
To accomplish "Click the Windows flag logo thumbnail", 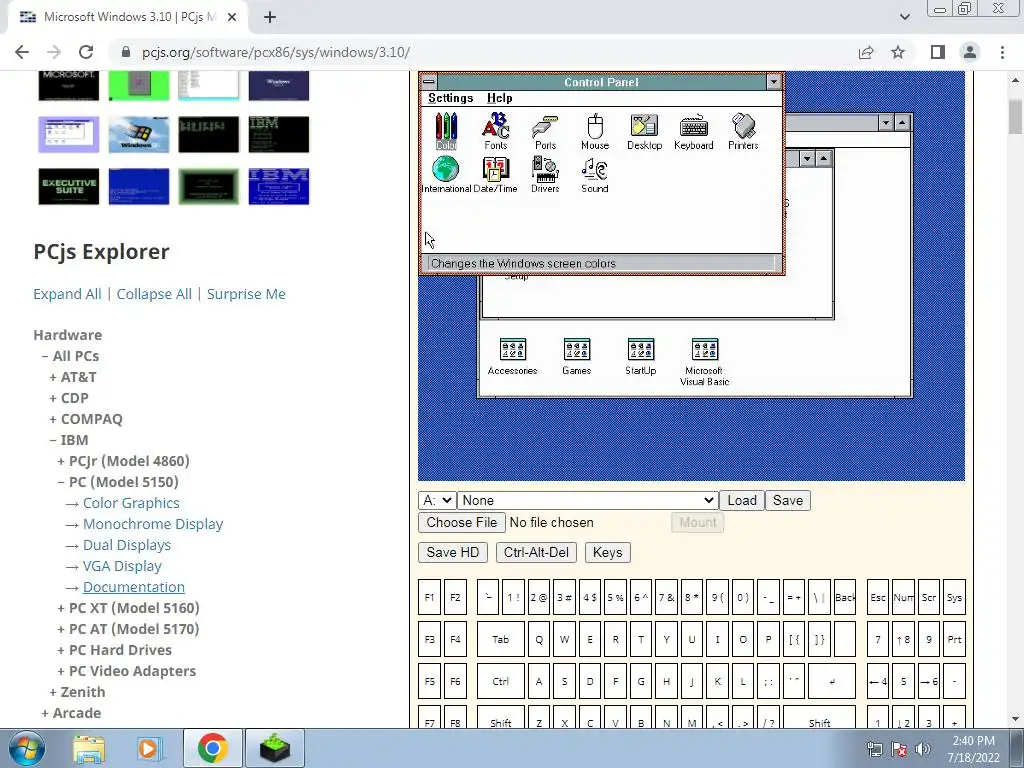I will (138, 135).
